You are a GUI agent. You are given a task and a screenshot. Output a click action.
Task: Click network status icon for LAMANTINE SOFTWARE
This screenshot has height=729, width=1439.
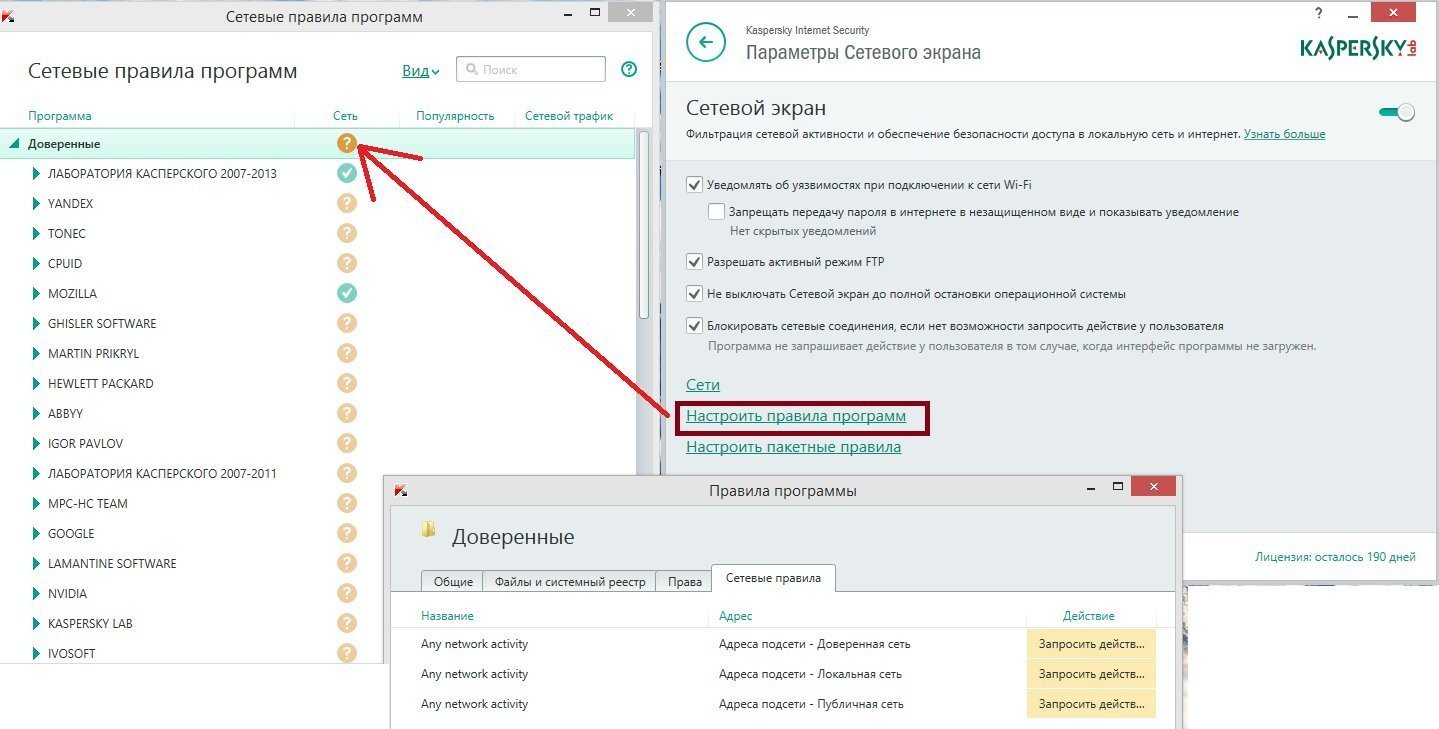tap(346, 563)
